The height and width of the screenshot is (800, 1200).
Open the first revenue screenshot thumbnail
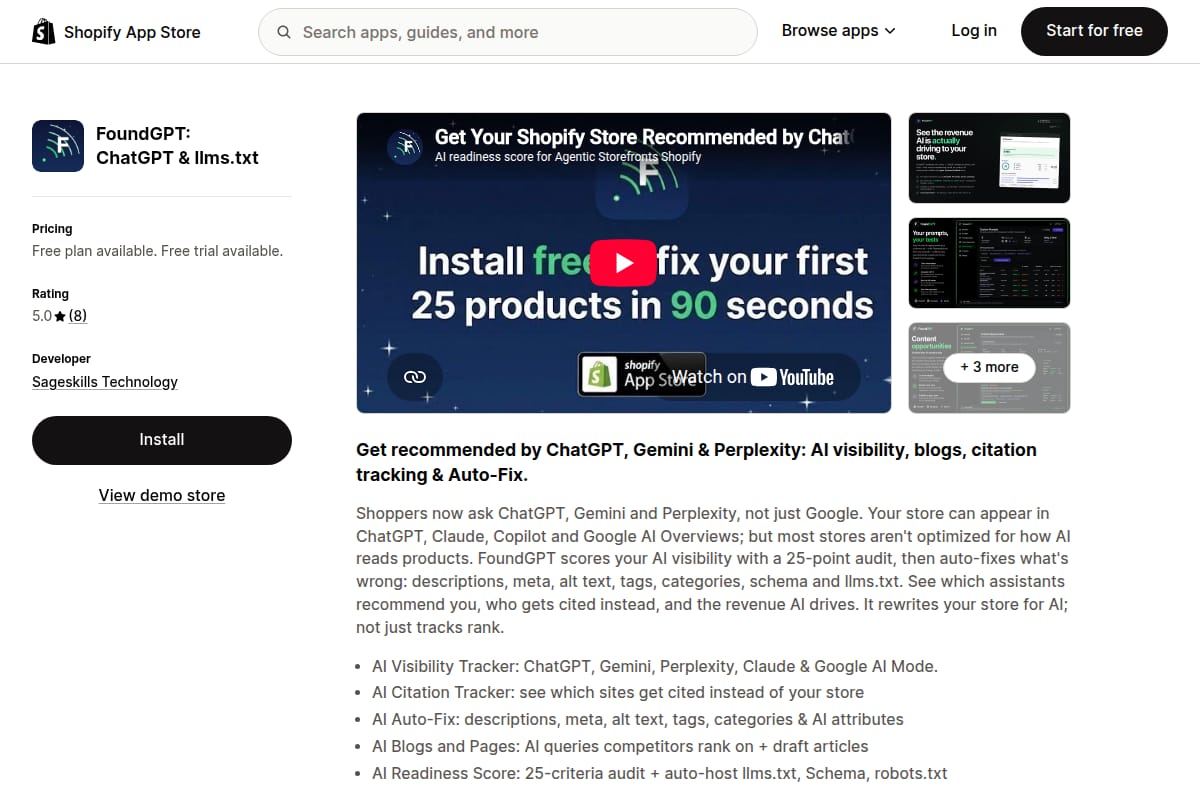tap(989, 158)
